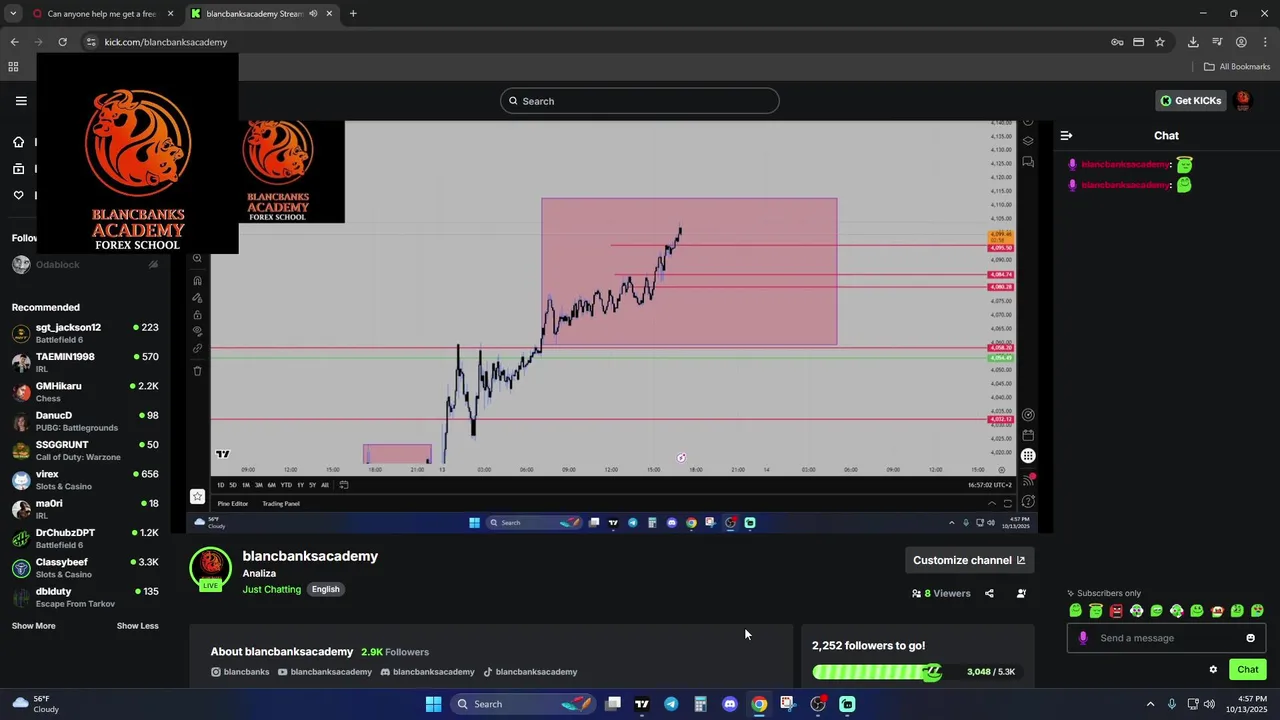The width and height of the screenshot is (1280, 720).
Task: Mute the Kick stream browser tab
Action: [313, 14]
